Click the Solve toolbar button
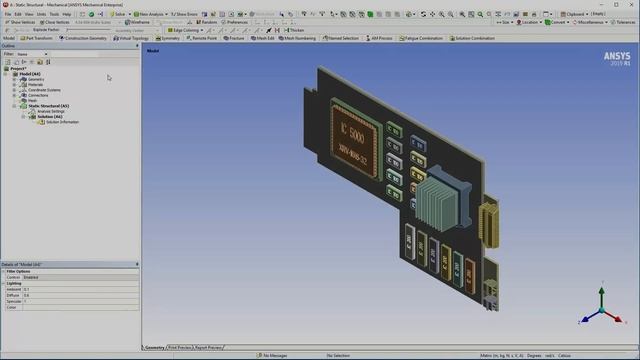 coord(118,14)
